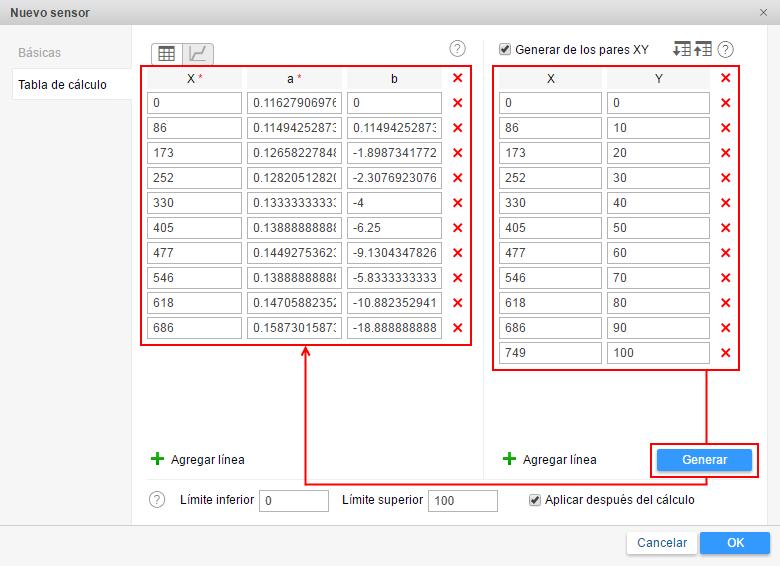This screenshot has height=566, width=780.
Task: Click the Límite superior input field
Action: click(x=463, y=500)
